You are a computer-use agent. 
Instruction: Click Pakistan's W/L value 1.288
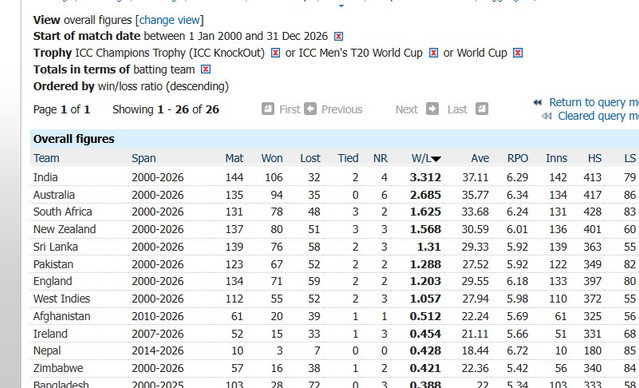pos(425,265)
